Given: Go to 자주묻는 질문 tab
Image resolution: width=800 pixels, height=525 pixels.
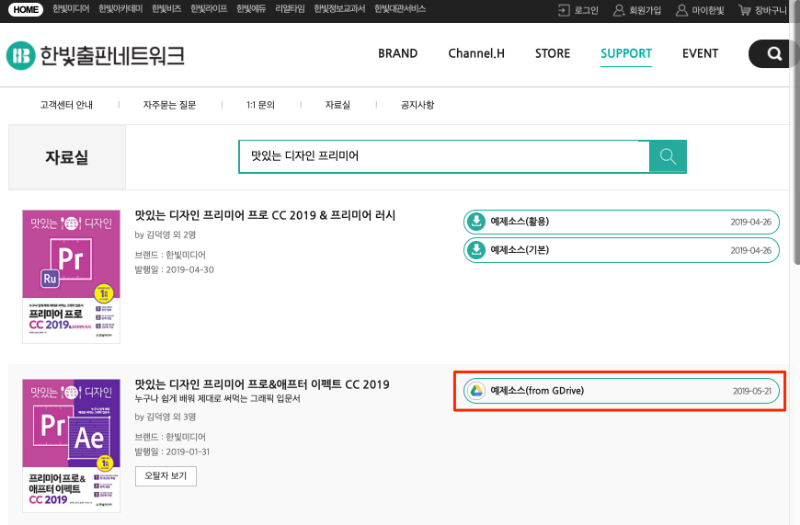Looking at the screenshot, I should [x=169, y=105].
